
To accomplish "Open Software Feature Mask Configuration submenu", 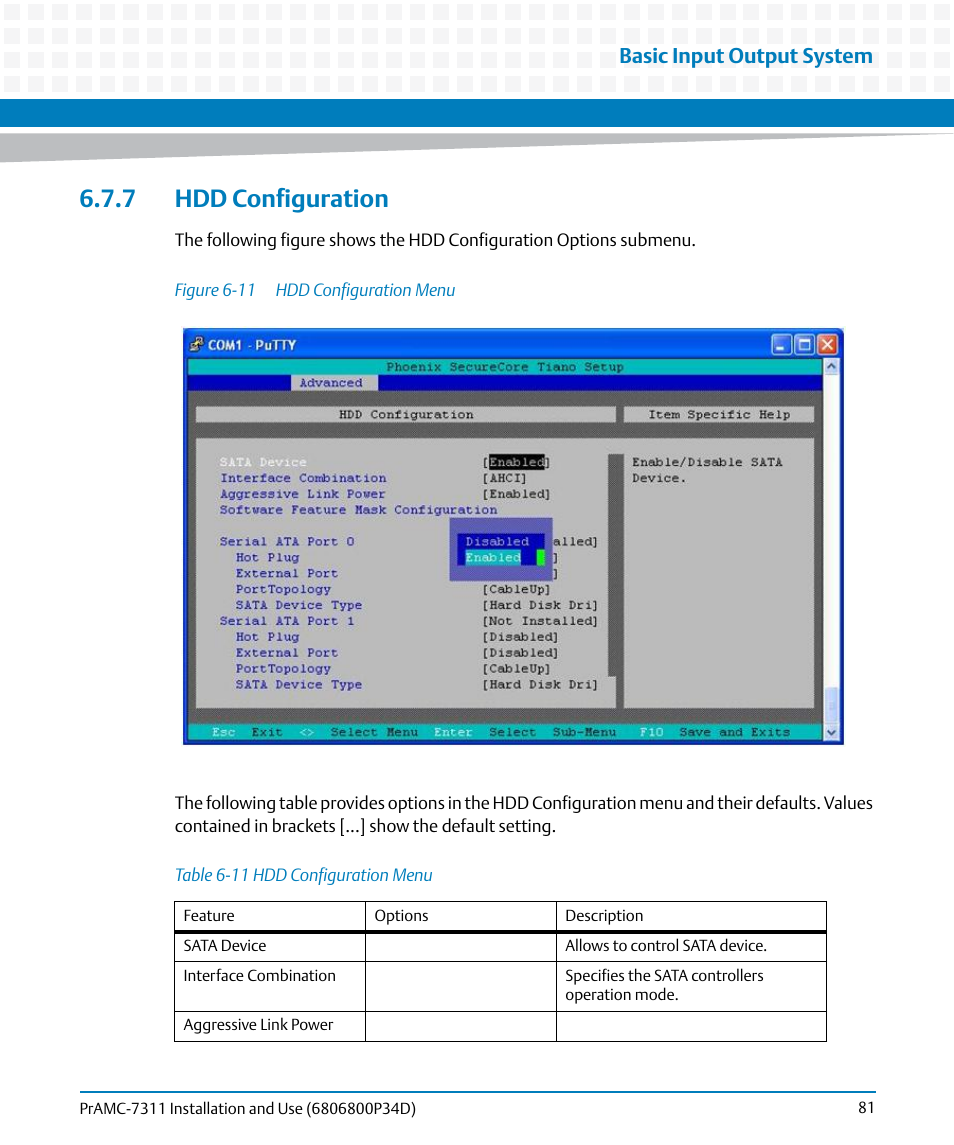I will (358, 510).
